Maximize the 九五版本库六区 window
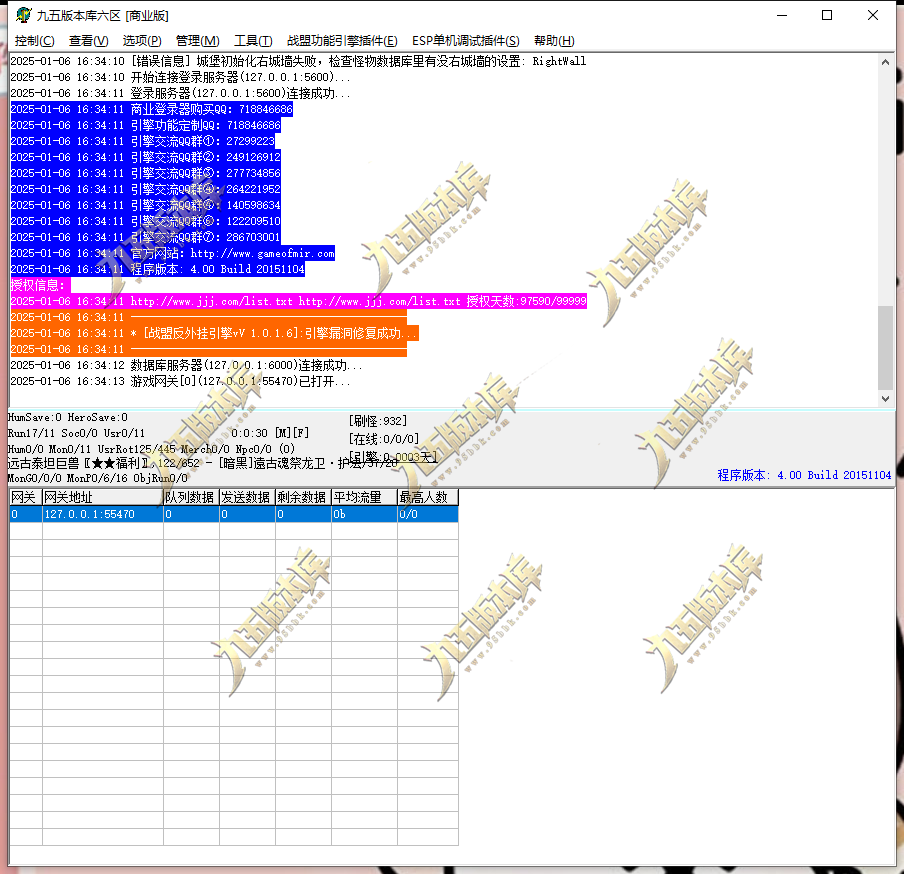Image resolution: width=904 pixels, height=874 pixels. [827, 16]
